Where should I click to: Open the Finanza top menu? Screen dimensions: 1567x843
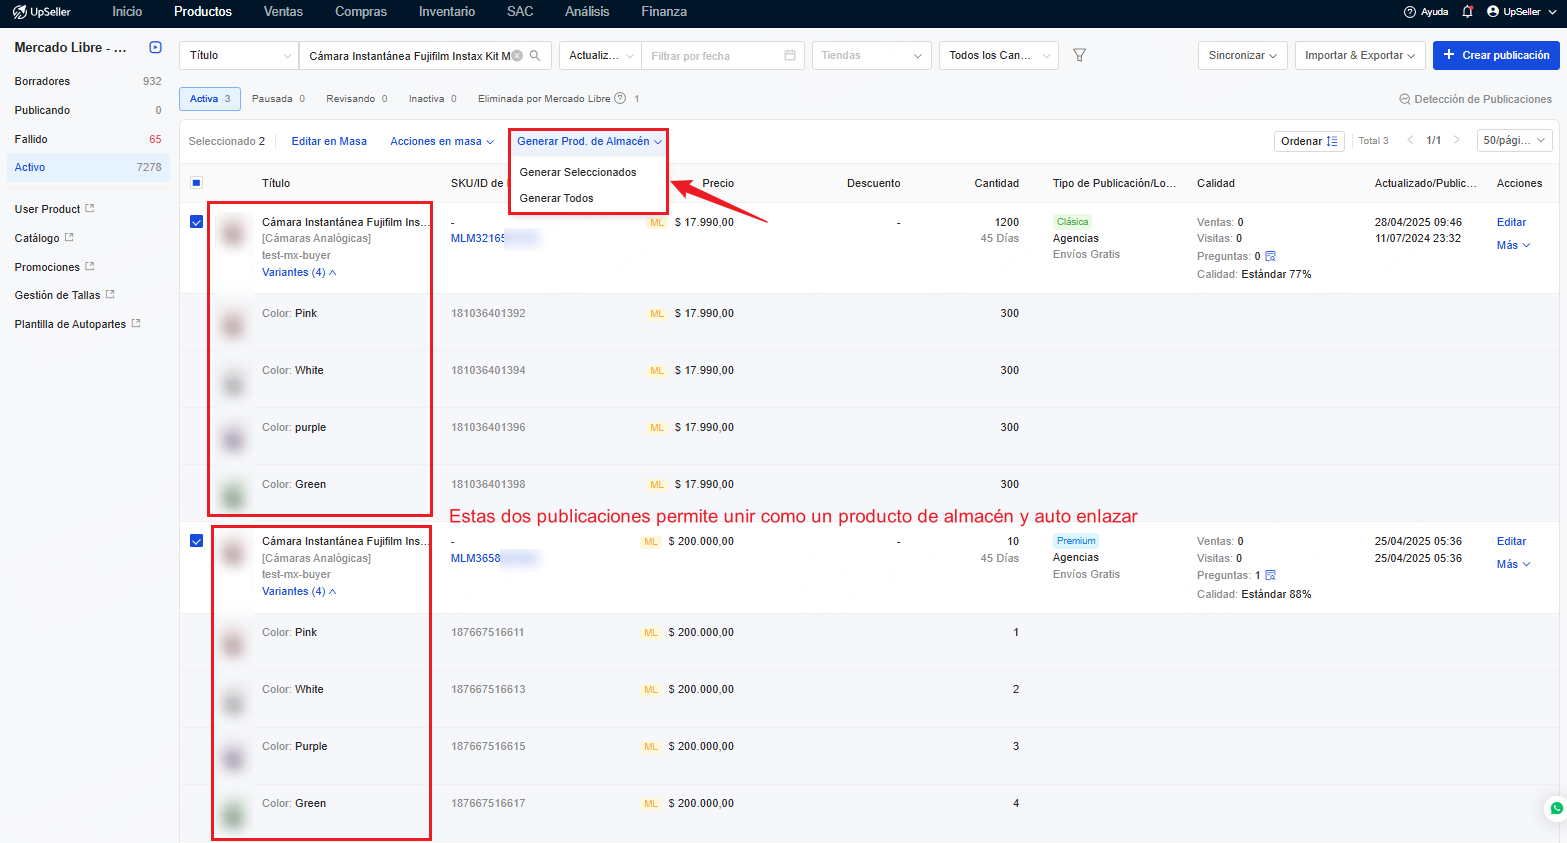point(664,12)
